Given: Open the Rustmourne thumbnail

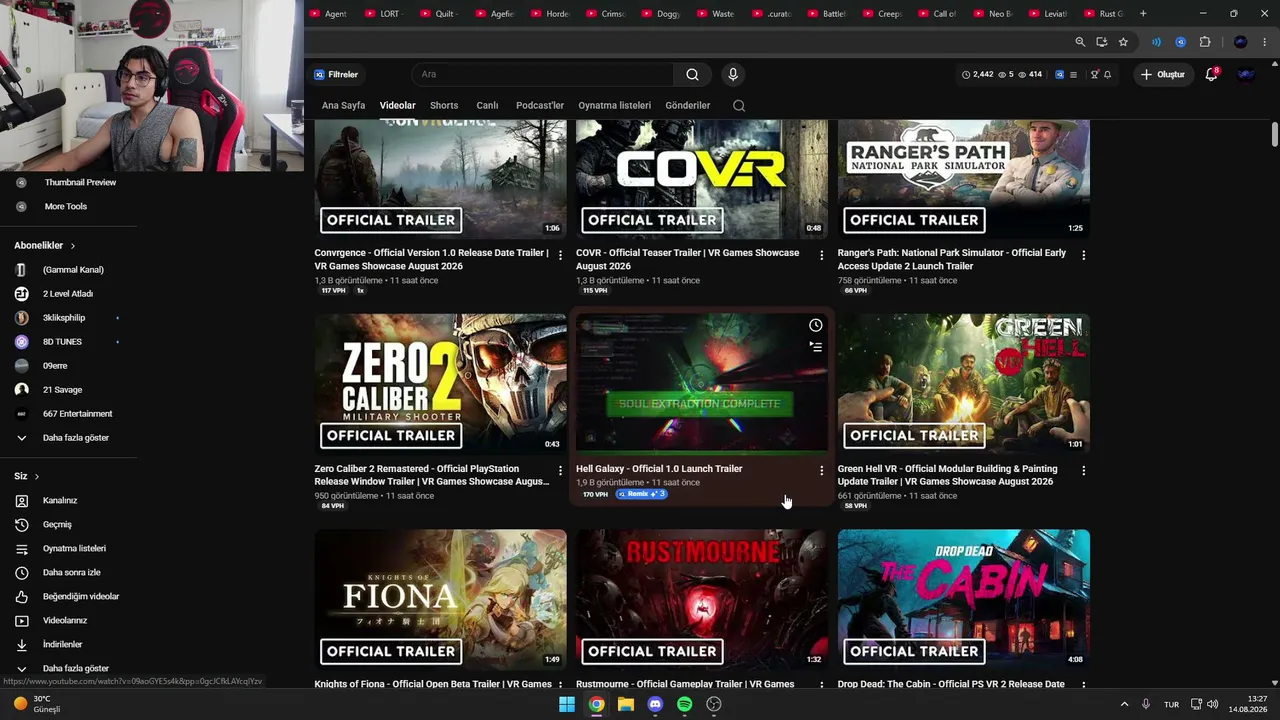Looking at the screenshot, I should (x=702, y=600).
